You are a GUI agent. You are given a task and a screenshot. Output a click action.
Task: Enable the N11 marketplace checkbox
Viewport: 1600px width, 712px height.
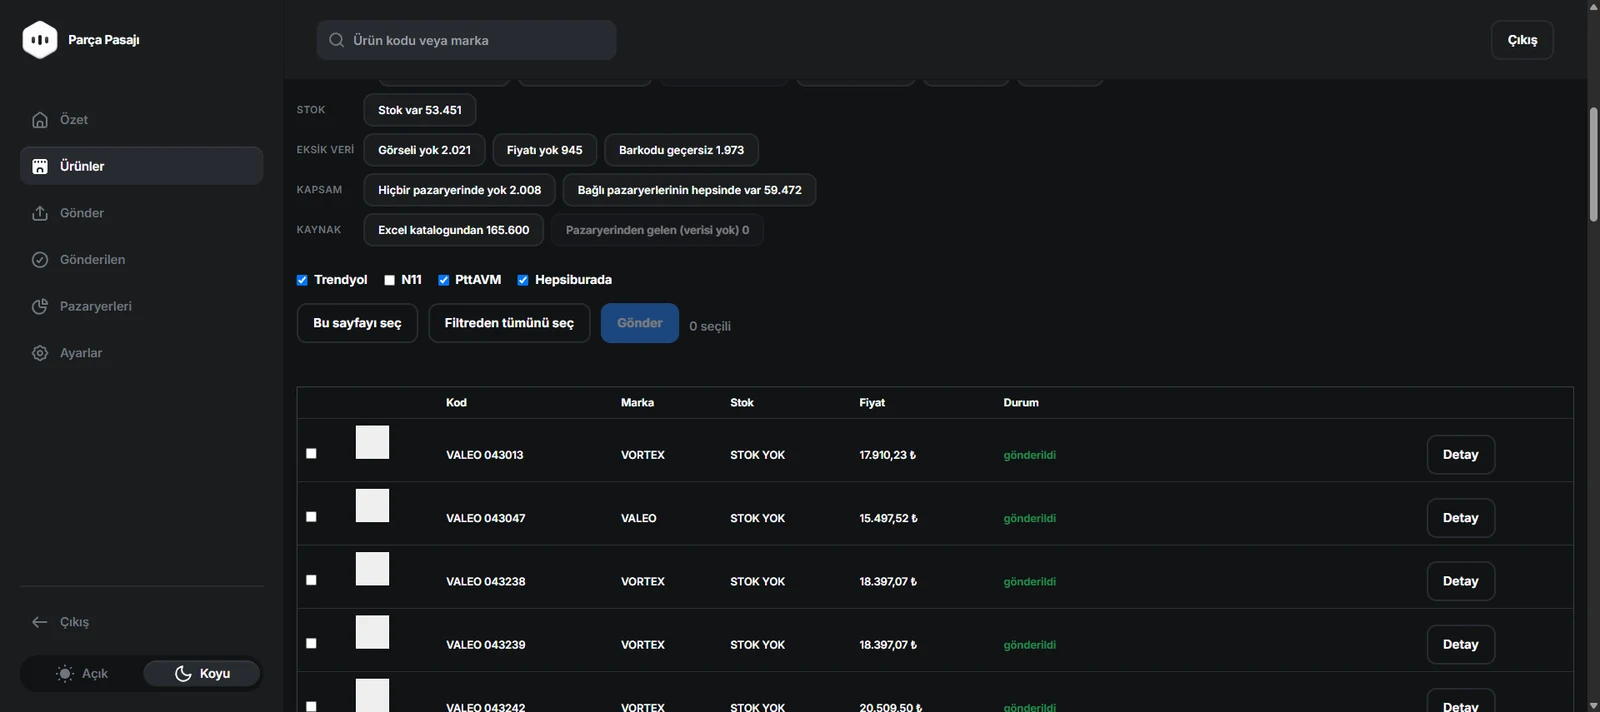390,280
